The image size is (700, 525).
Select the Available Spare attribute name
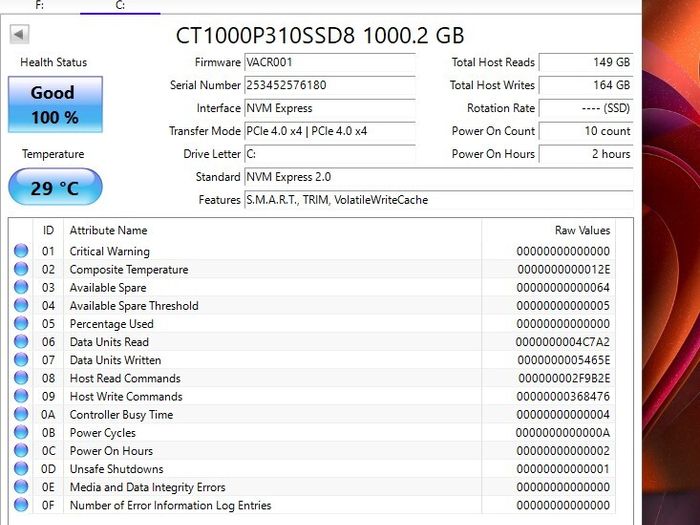pyautogui.click(x=108, y=288)
